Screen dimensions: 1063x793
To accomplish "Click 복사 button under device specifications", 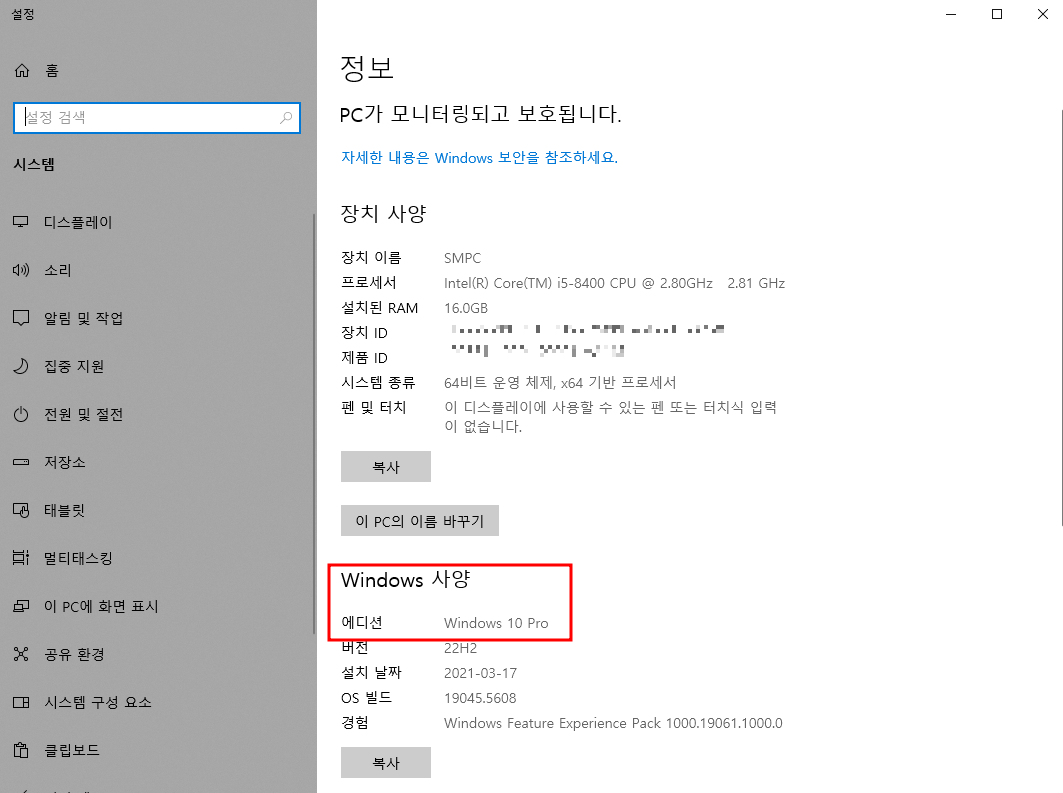I will (x=386, y=466).
